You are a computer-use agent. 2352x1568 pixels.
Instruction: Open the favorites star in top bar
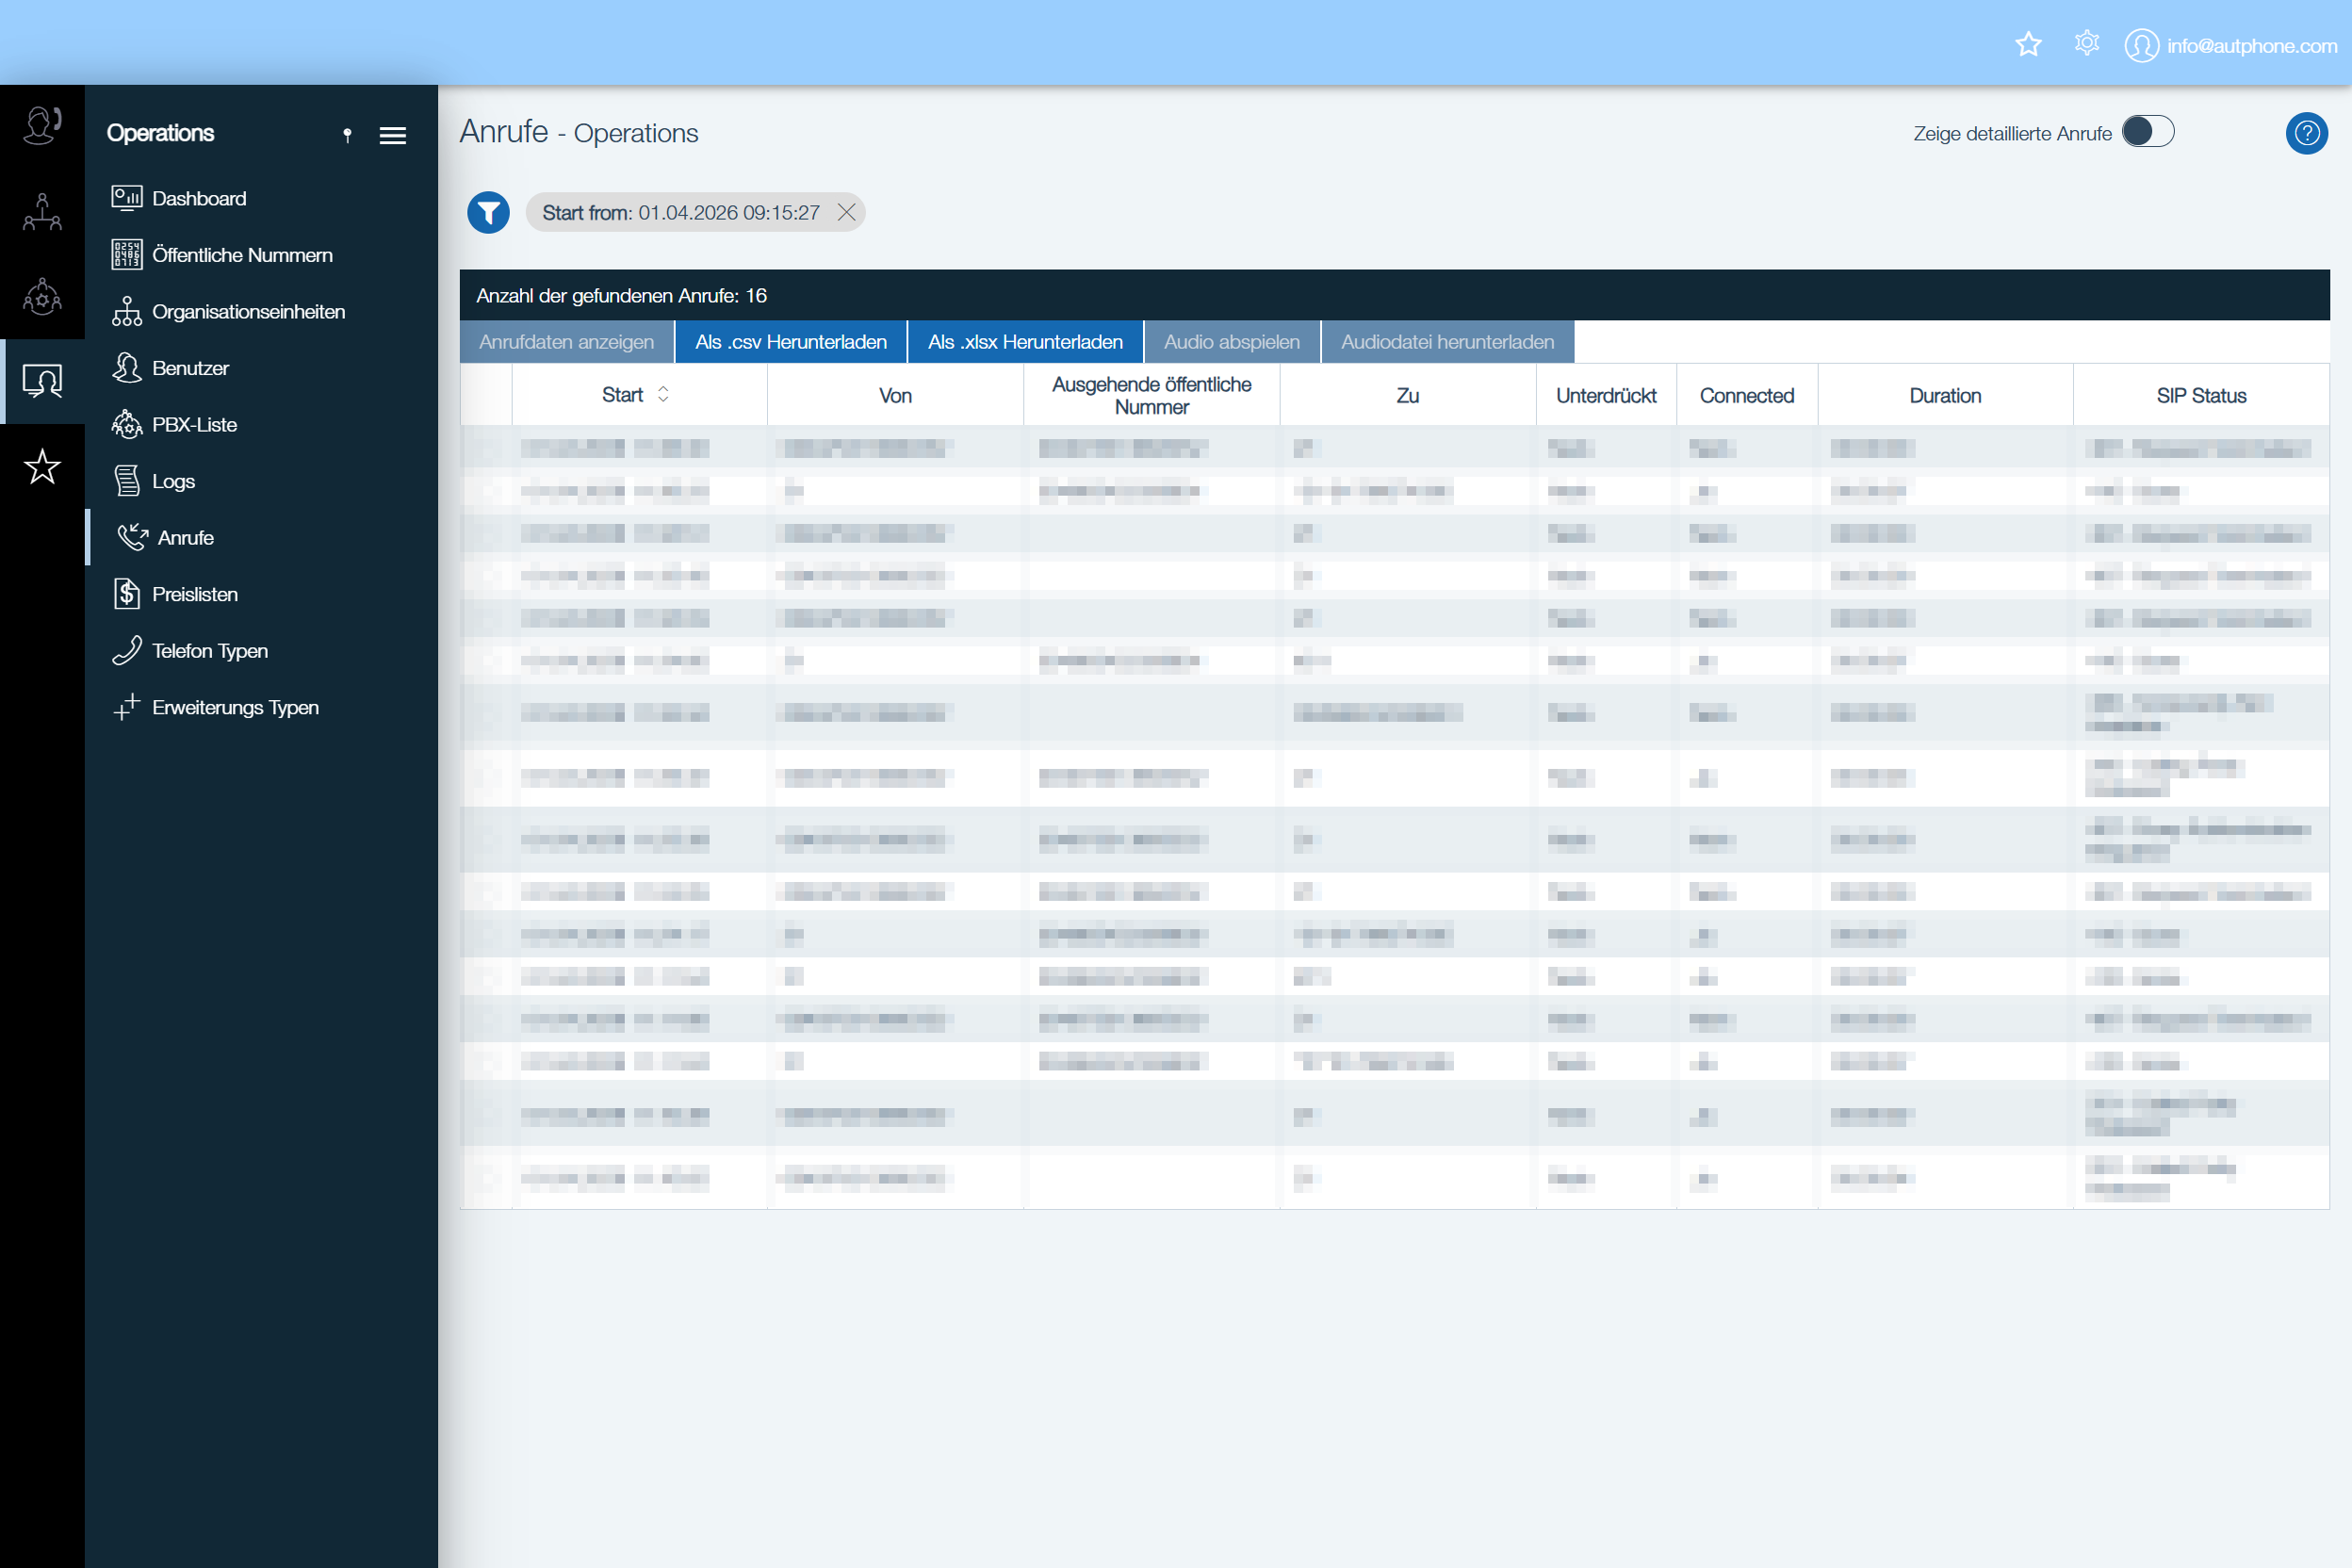[2028, 45]
